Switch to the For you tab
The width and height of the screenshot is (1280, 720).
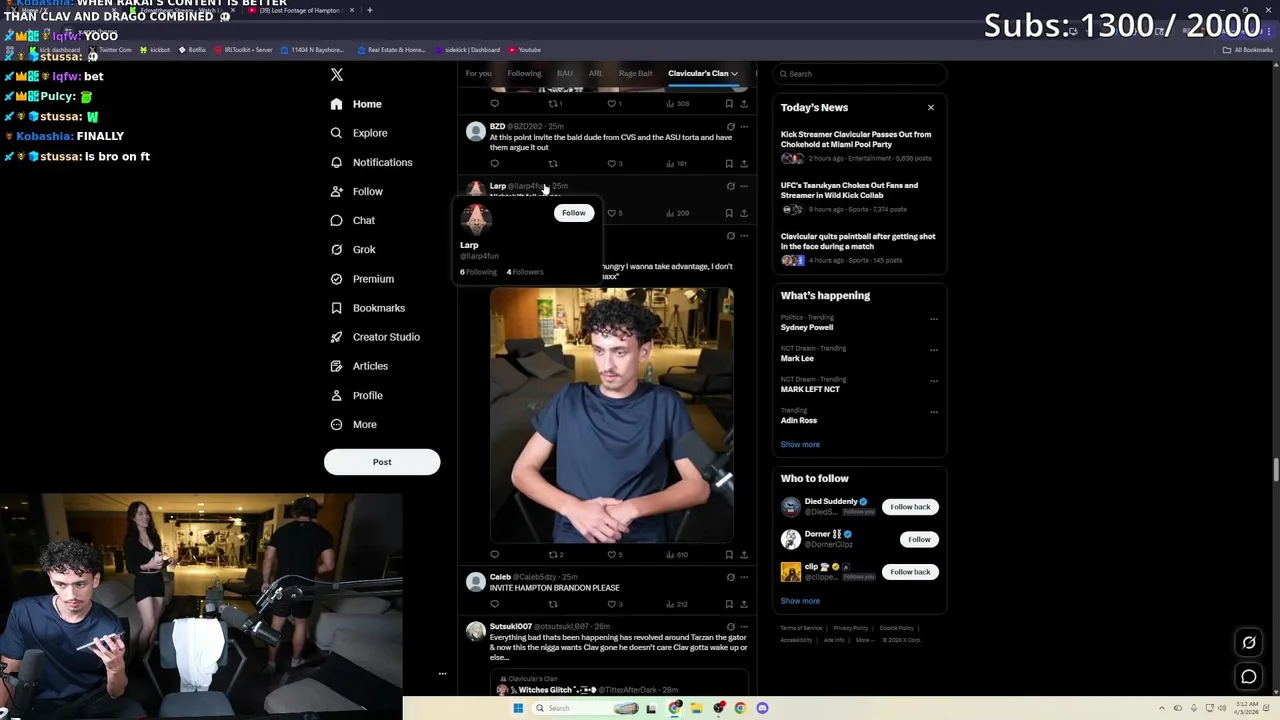coord(478,73)
